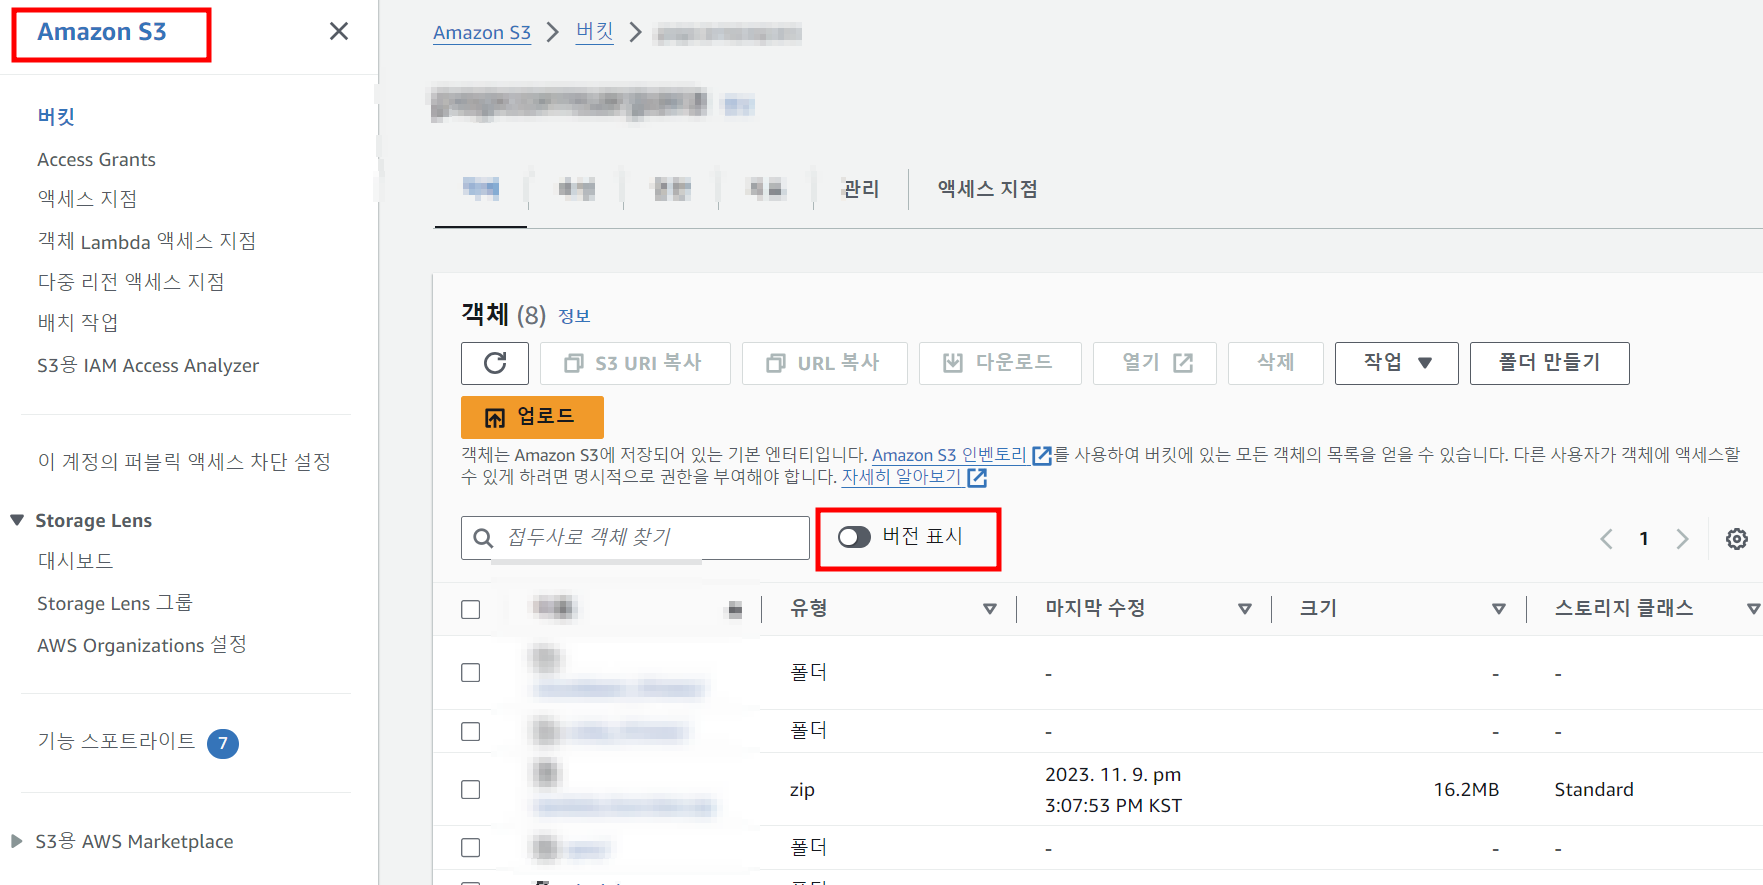This screenshot has height=885, width=1763.
Task: Select 버킷 in the sidebar
Action: tap(56, 116)
